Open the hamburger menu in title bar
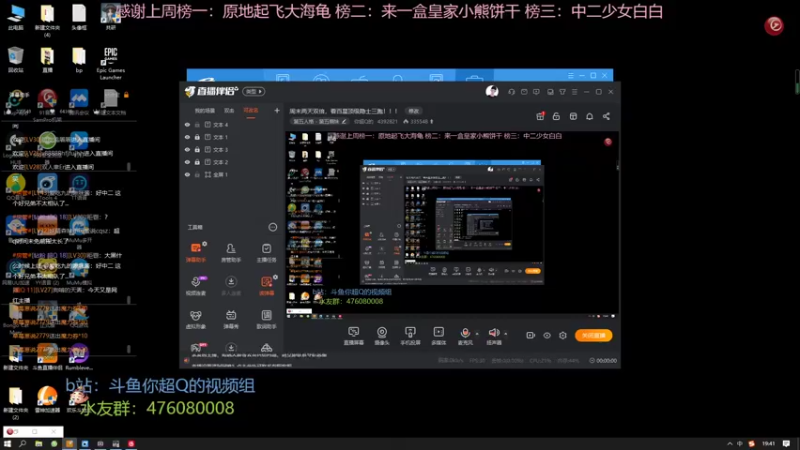 (x=574, y=92)
